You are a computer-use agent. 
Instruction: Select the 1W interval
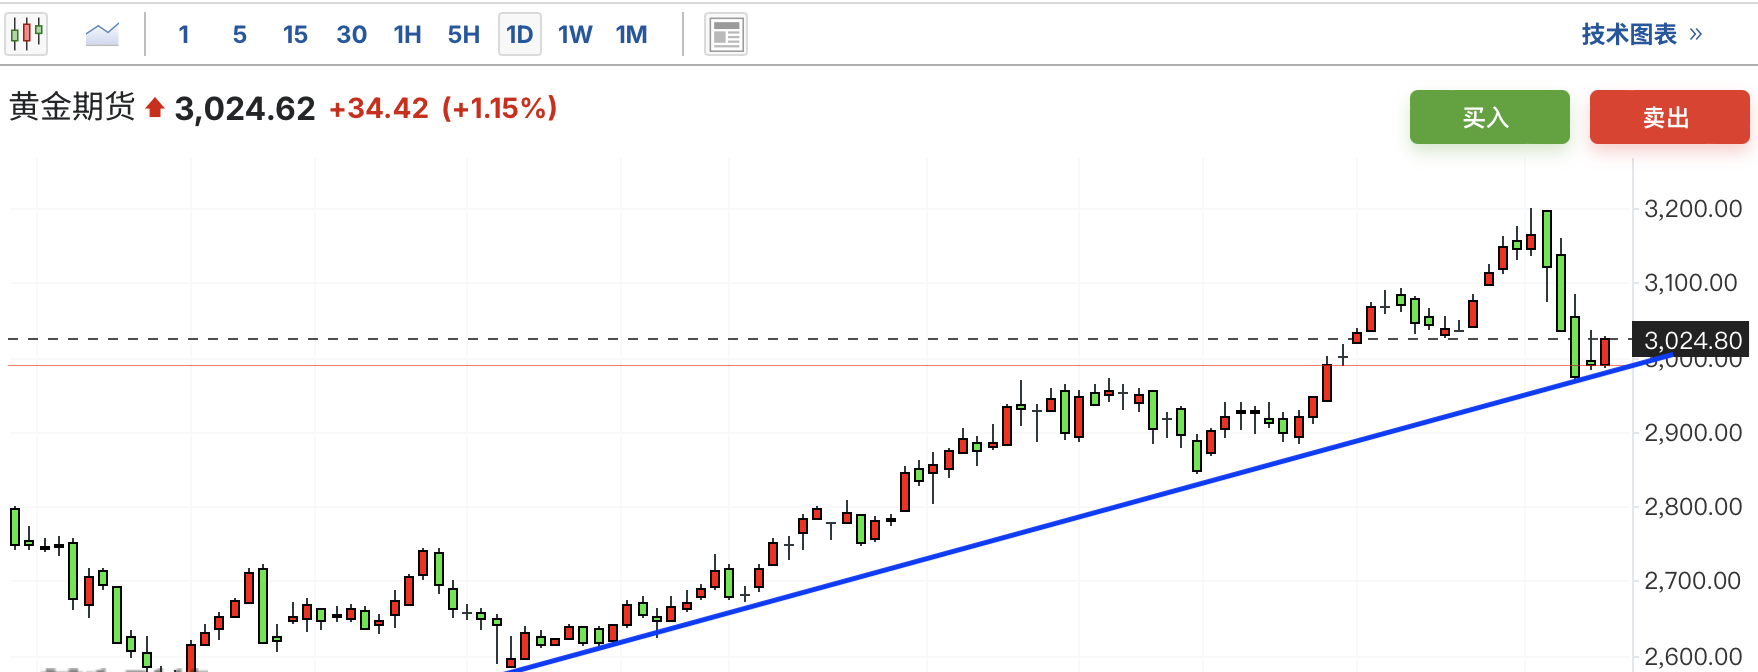click(x=575, y=35)
